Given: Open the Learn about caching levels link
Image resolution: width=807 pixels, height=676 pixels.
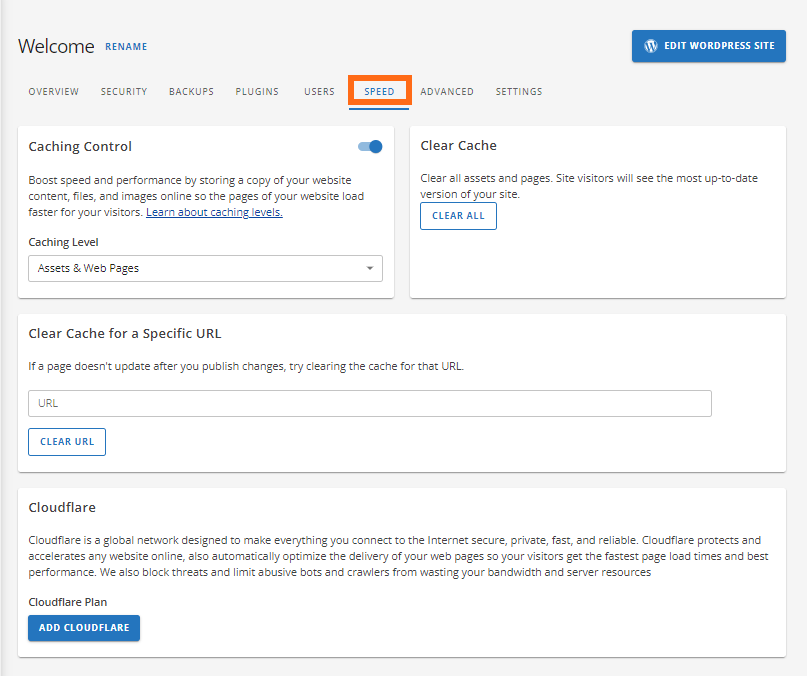Looking at the screenshot, I should point(214,211).
